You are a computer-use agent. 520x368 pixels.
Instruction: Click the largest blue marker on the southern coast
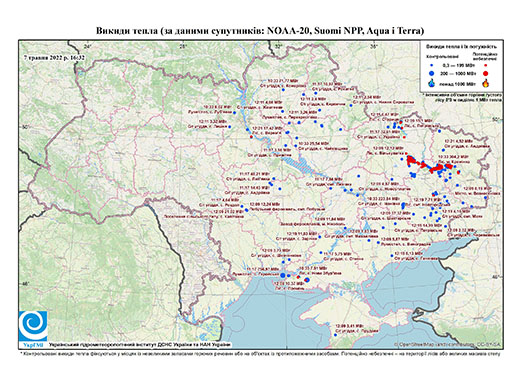pyautogui.click(x=283, y=275)
